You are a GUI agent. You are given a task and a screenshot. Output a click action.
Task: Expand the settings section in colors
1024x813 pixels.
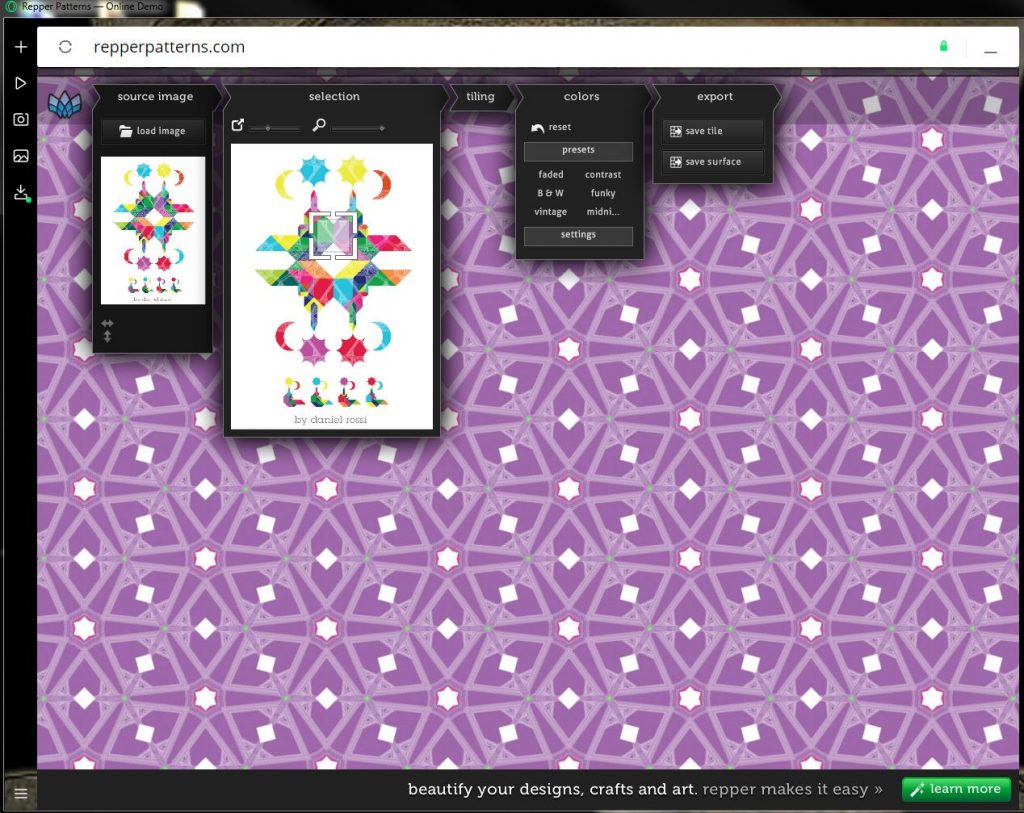pyautogui.click(x=578, y=235)
